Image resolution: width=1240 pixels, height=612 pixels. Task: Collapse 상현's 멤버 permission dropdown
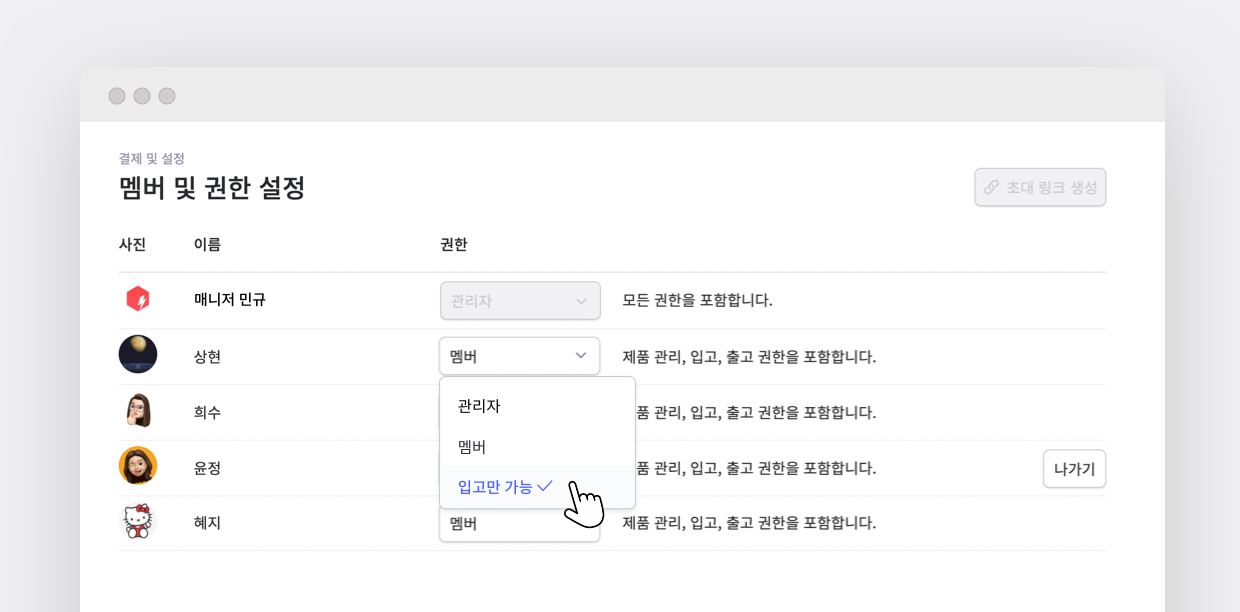pos(519,356)
